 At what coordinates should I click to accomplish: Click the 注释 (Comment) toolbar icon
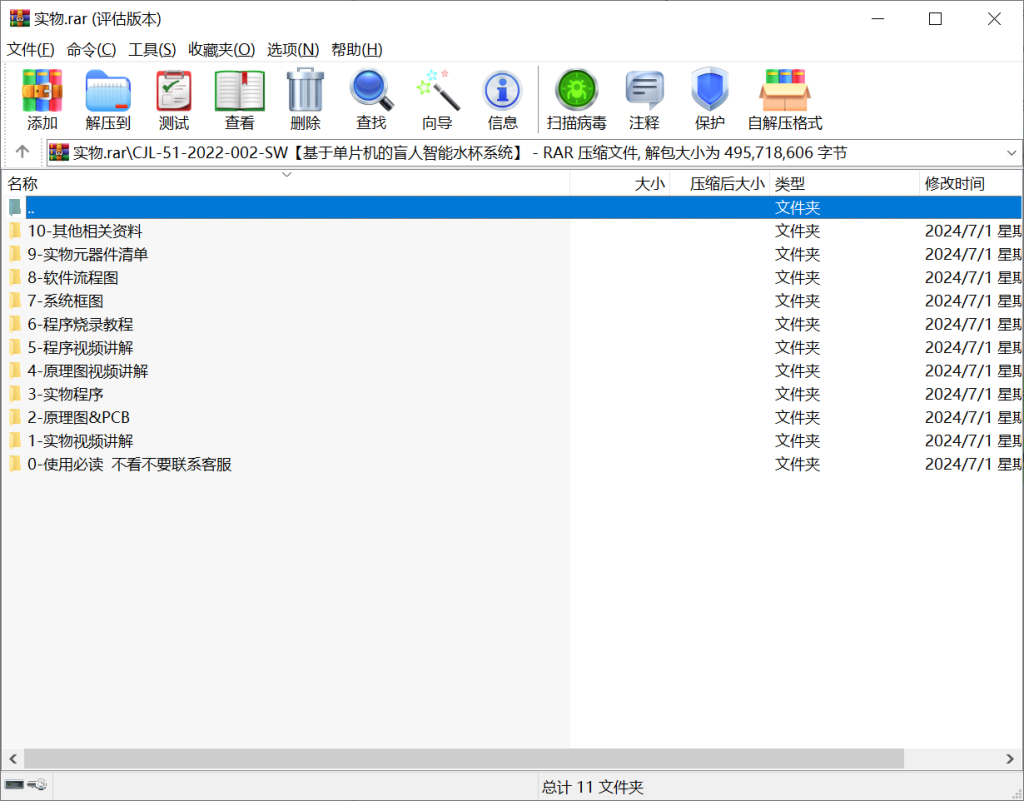(644, 100)
